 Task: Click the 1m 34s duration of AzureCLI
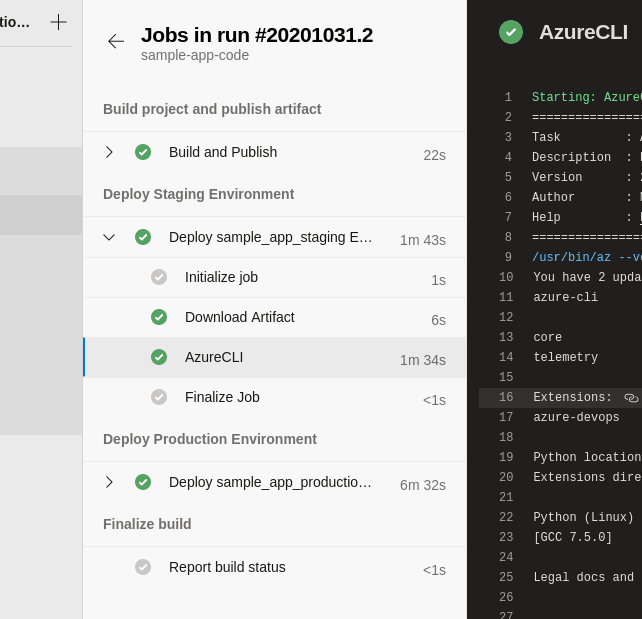(x=423, y=360)
